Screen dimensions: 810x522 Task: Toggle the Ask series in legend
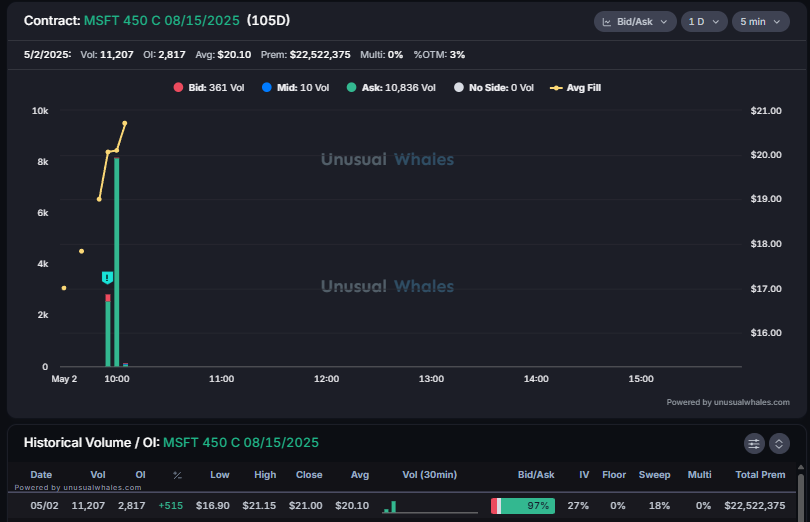(x=391, y=88)
